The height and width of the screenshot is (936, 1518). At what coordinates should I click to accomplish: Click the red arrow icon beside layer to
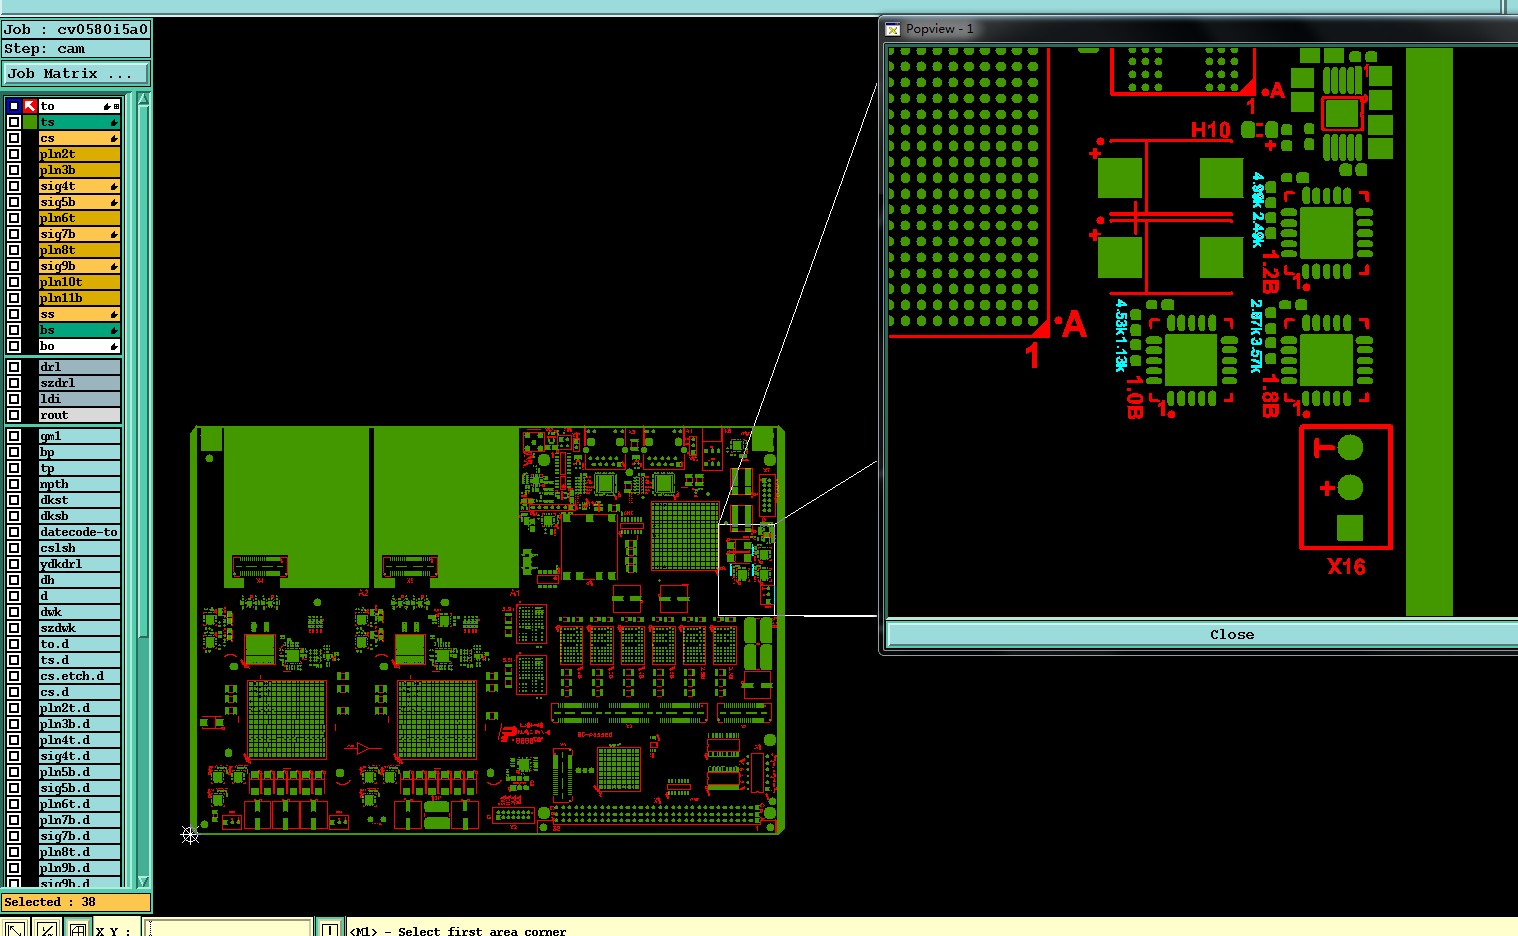pos(30,106)
